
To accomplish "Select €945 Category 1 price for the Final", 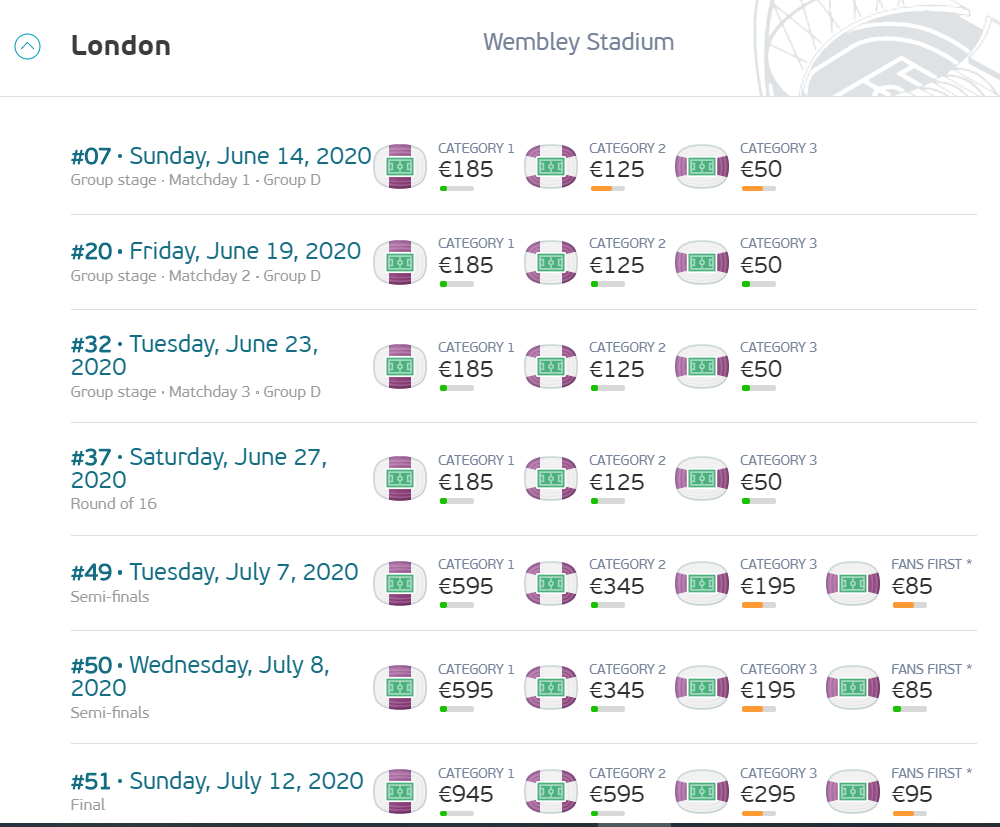I will tap(466, 794).
